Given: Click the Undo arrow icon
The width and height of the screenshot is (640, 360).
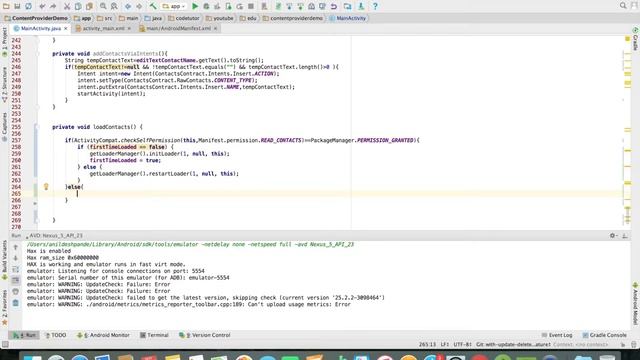Looking at the screenshot, I should (x=42, y=6).
